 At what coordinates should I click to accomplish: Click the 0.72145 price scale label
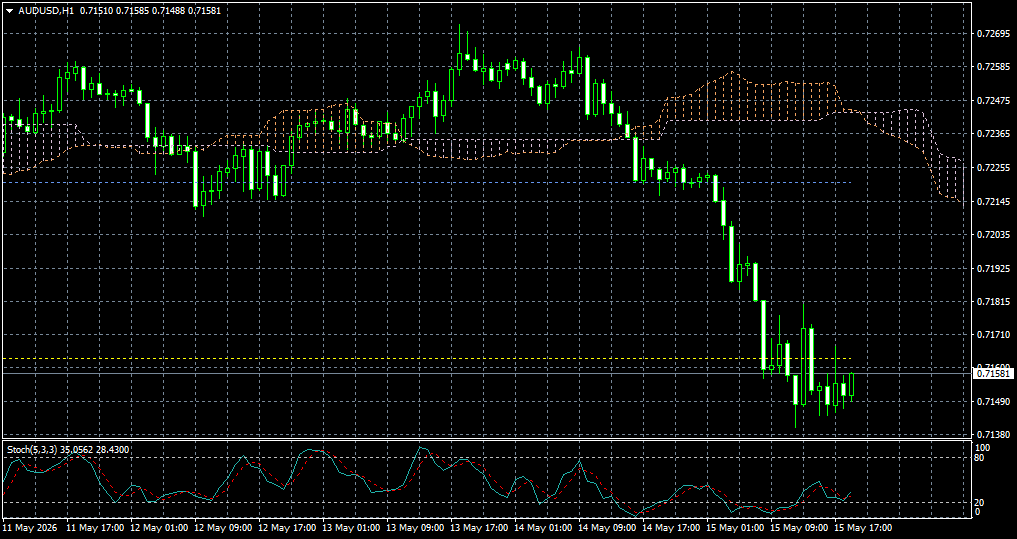[993, 201]
